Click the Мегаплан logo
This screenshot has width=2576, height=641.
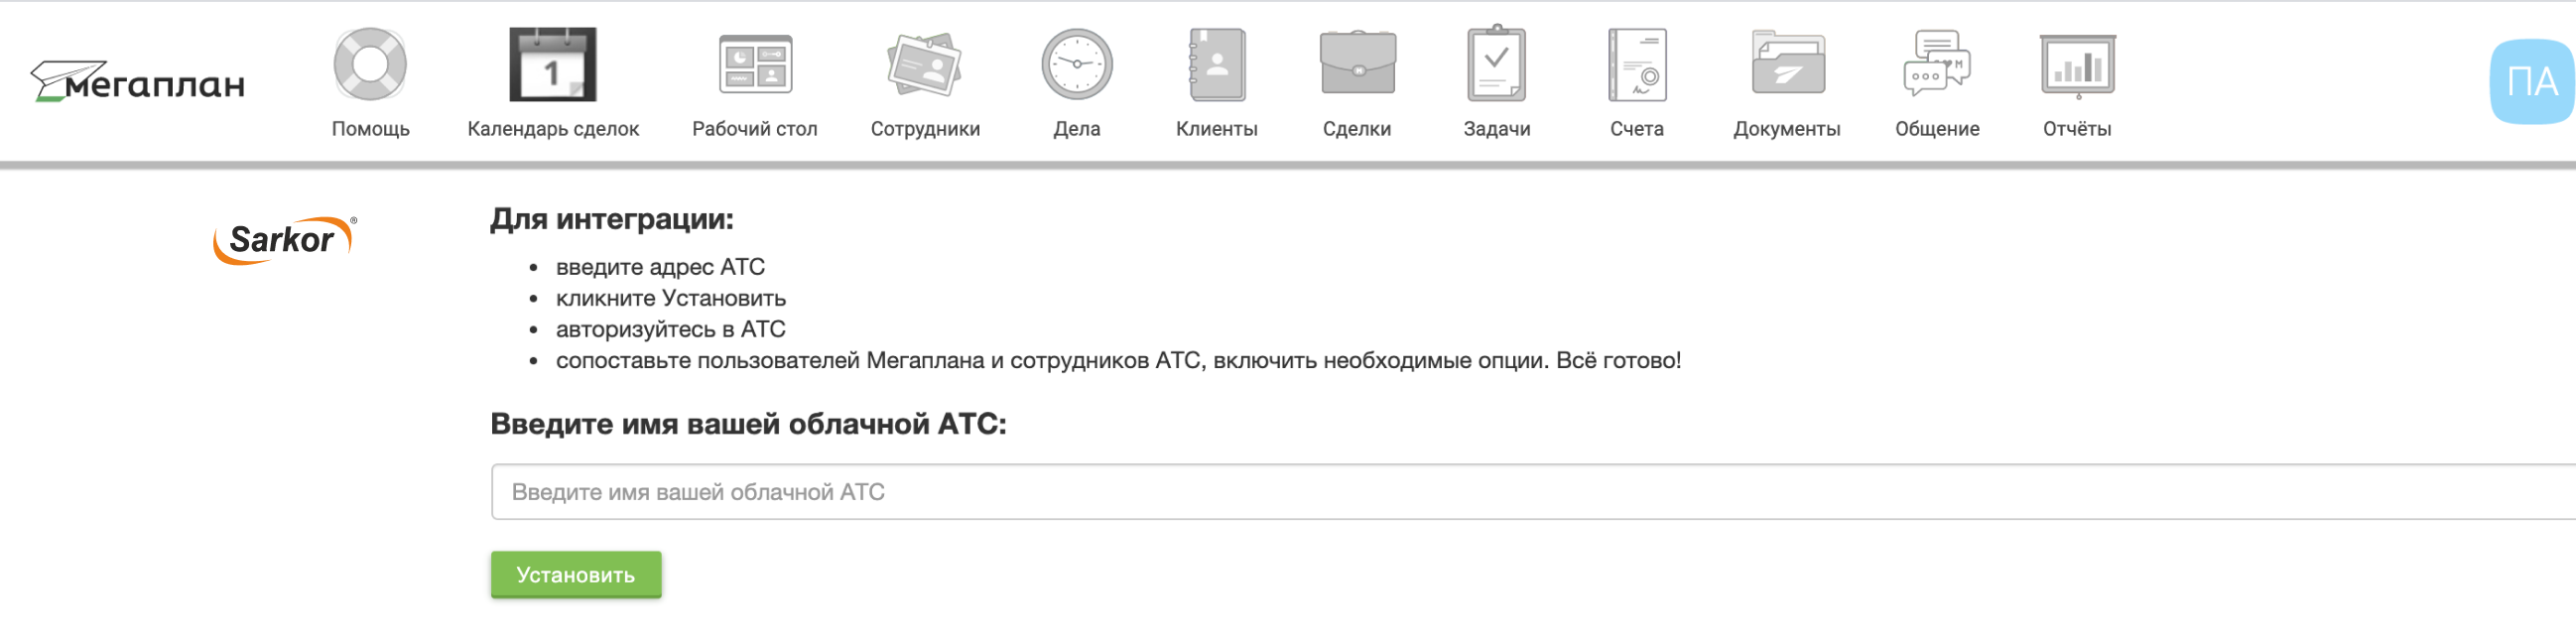point(138,82)
